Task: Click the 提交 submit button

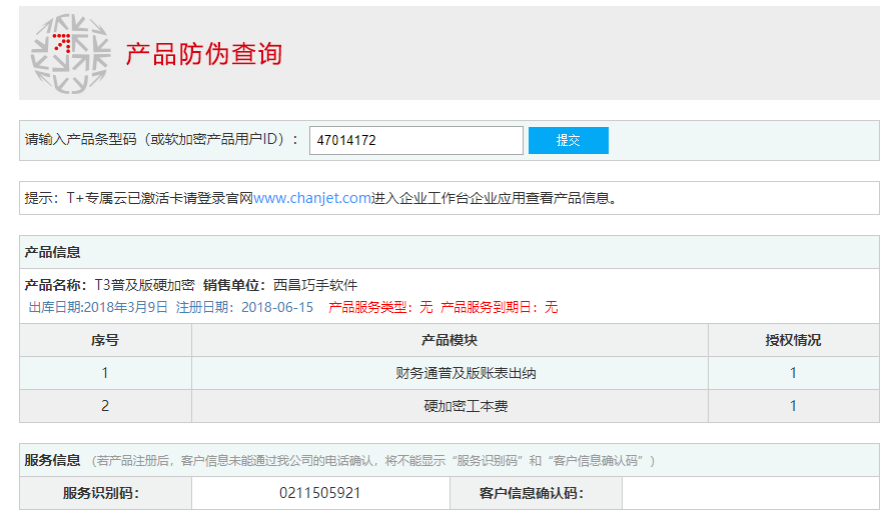Action: pos(568,140)
